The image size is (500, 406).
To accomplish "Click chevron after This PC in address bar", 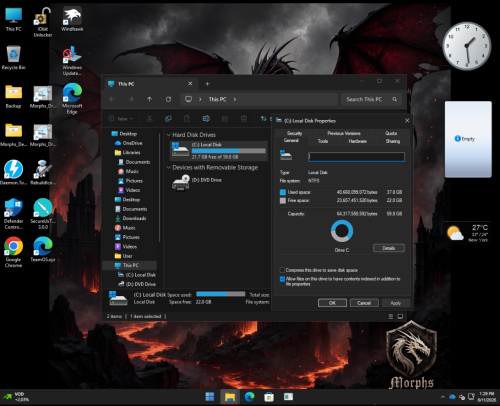I will point(235,99).
